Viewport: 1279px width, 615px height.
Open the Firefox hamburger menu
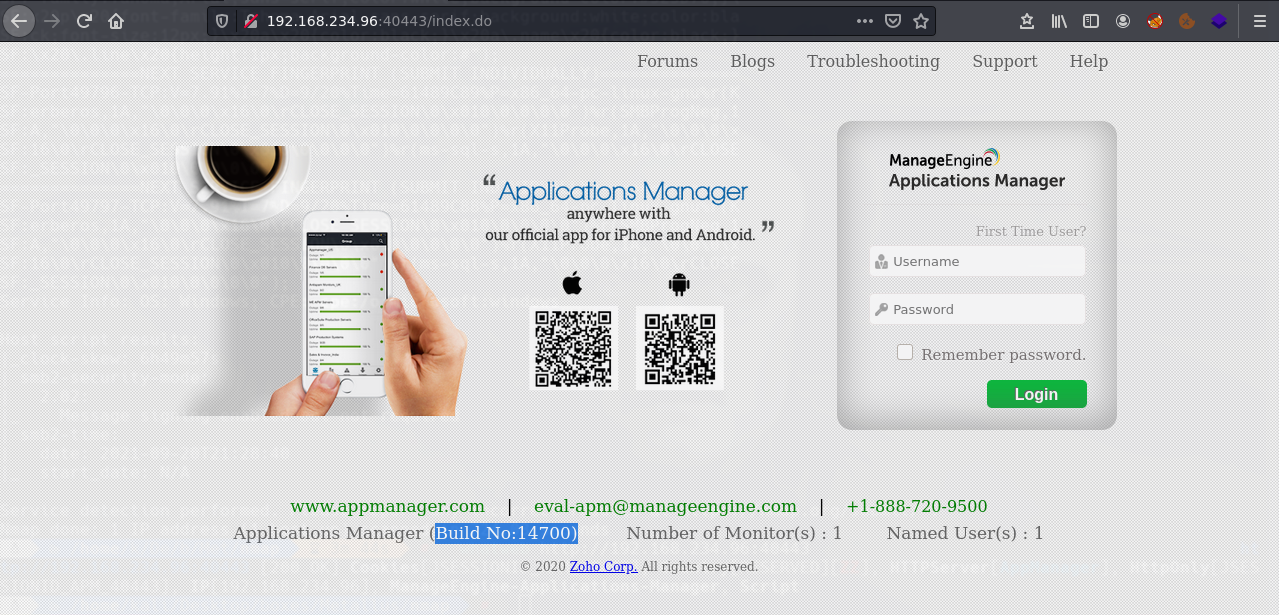pos(1259,21)
